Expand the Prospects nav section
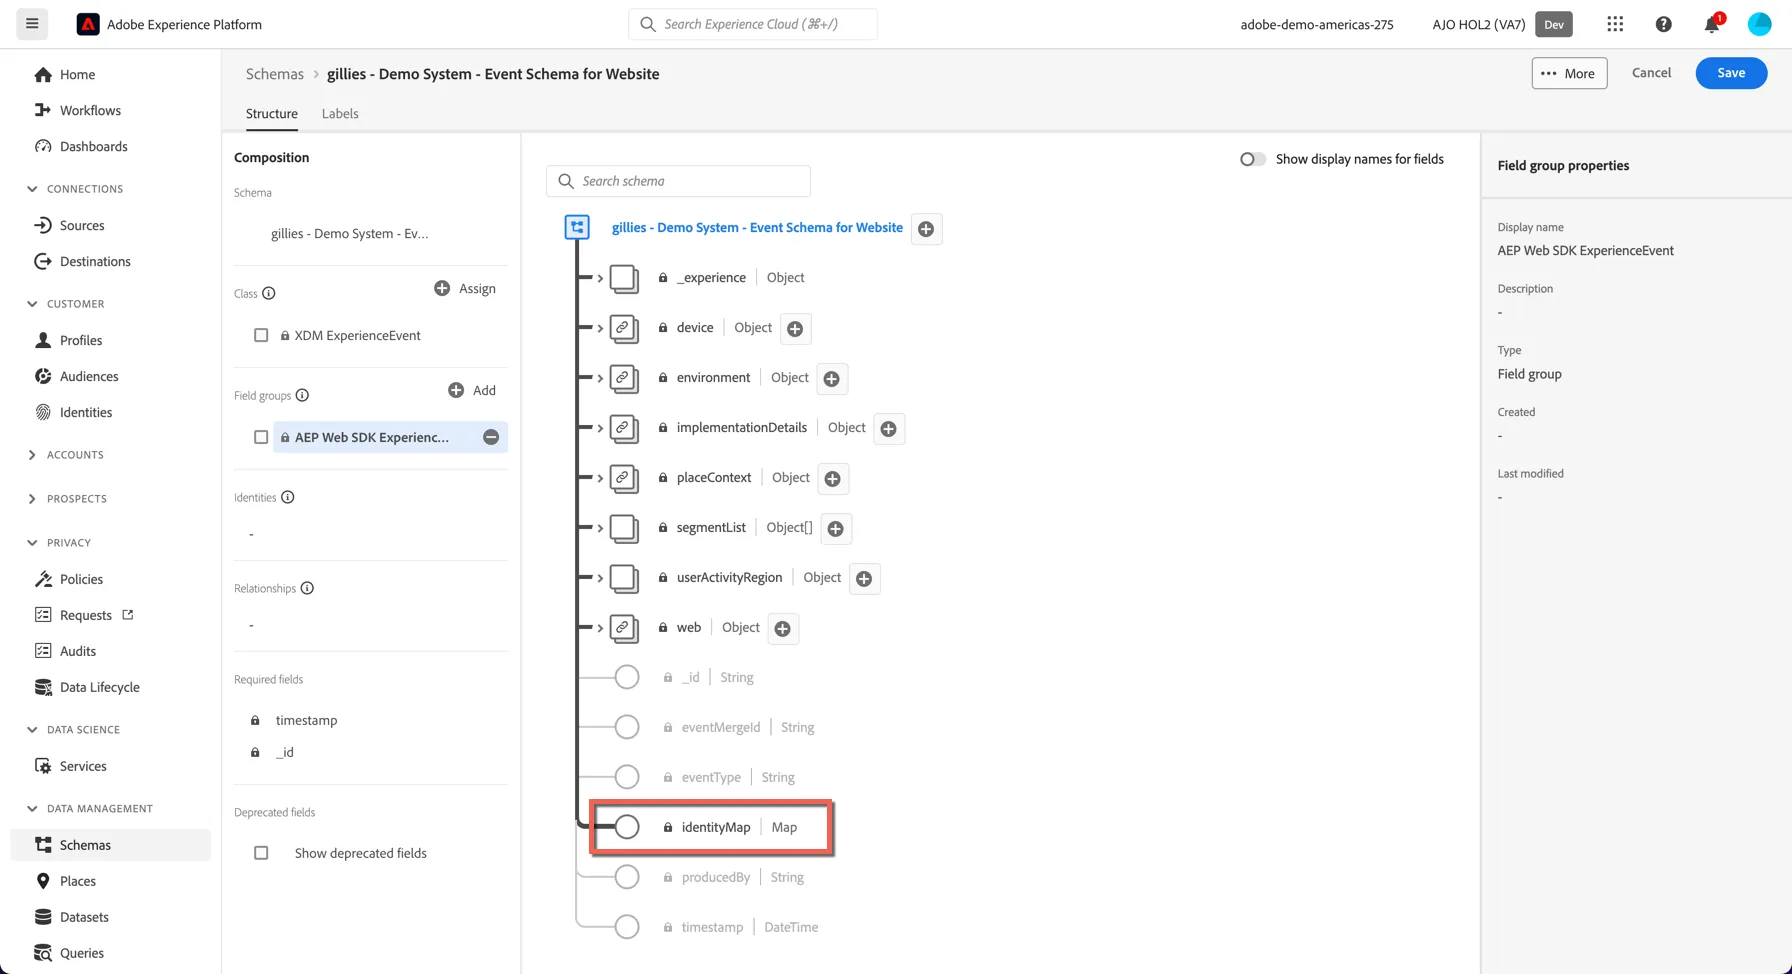The width and height of the screenshot is (1792, 974). pos(32,498)
